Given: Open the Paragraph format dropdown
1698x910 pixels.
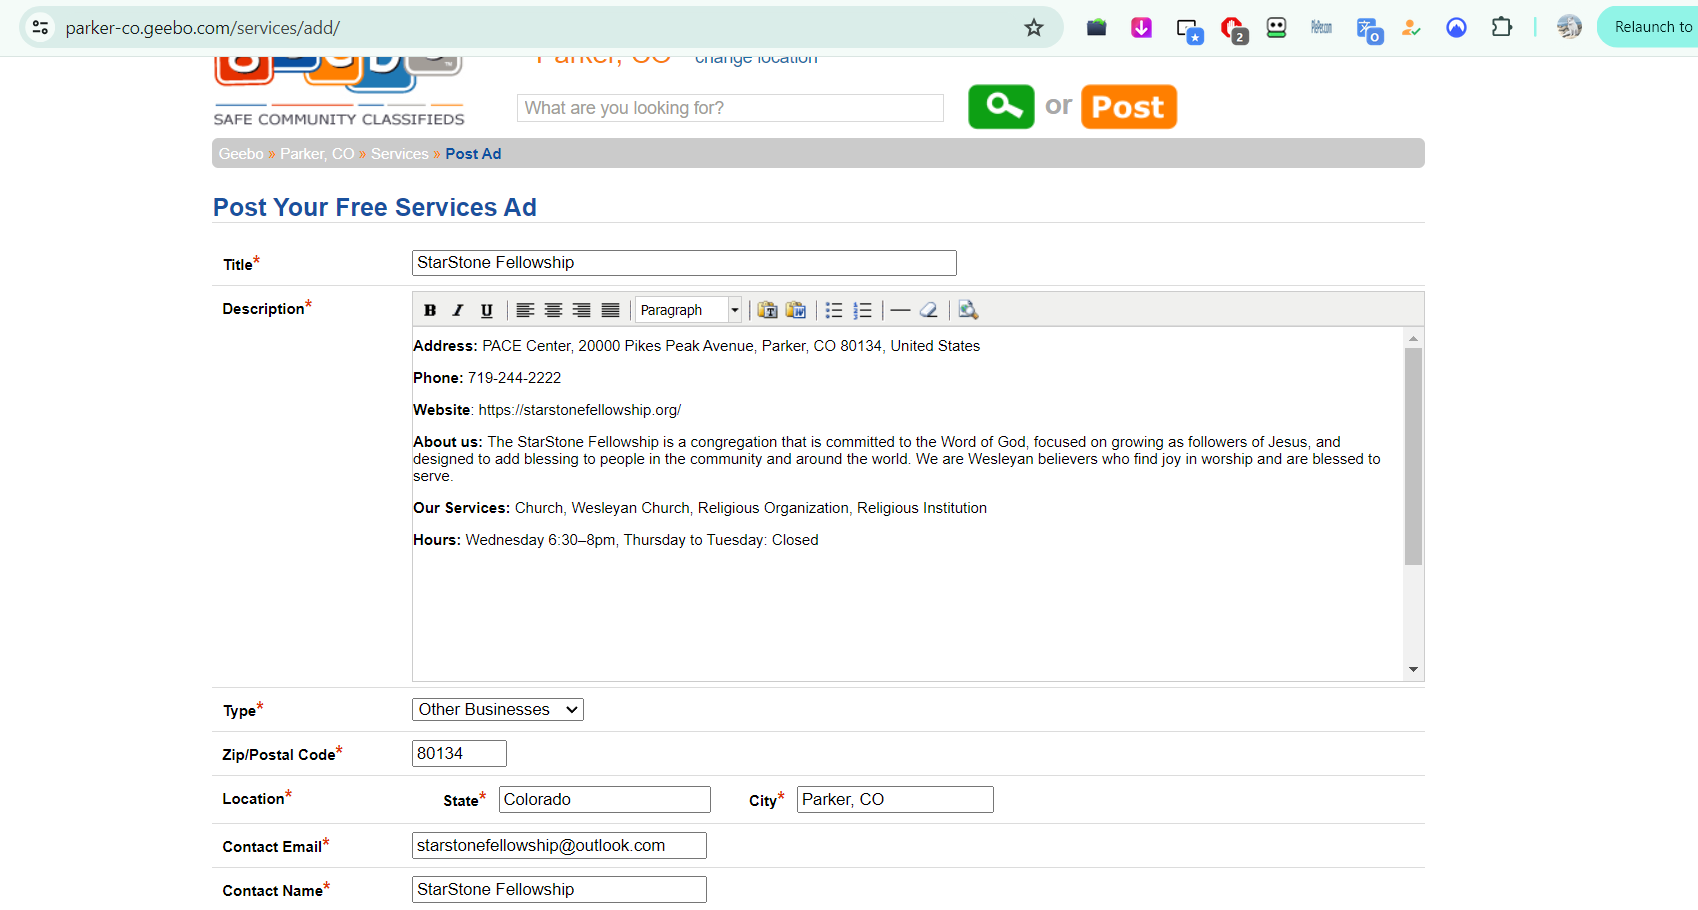Looking at the screenshot, I should pos(688,310).
